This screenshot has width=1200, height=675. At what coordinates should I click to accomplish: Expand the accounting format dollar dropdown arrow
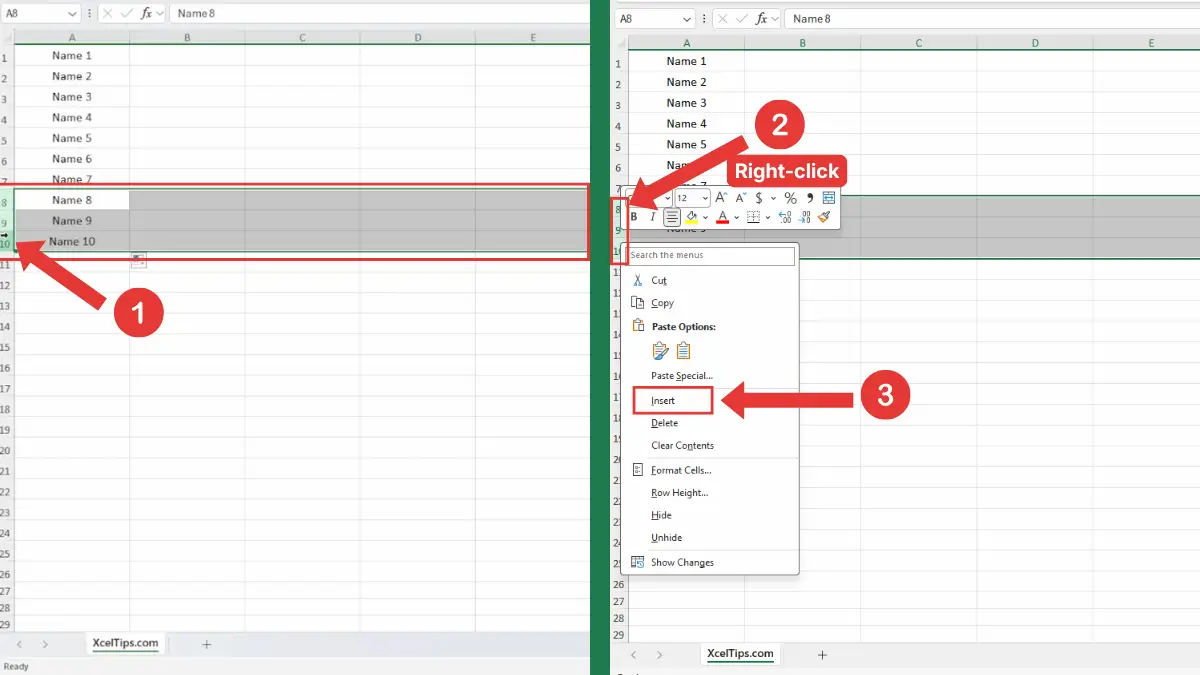[x=773, y=198]
